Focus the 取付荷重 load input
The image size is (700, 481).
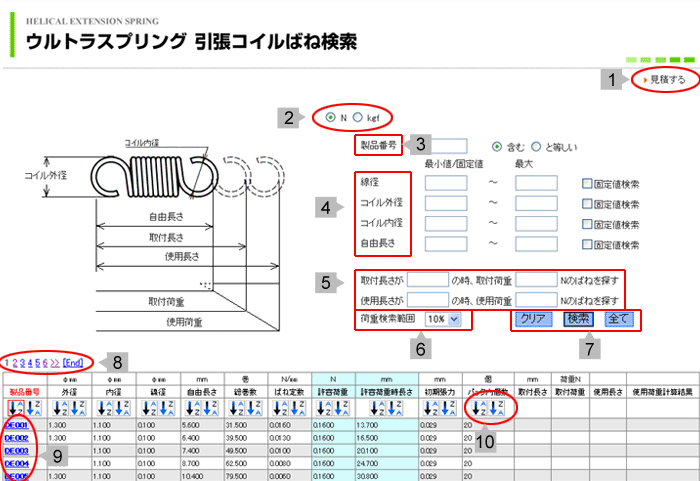[536, 280]
